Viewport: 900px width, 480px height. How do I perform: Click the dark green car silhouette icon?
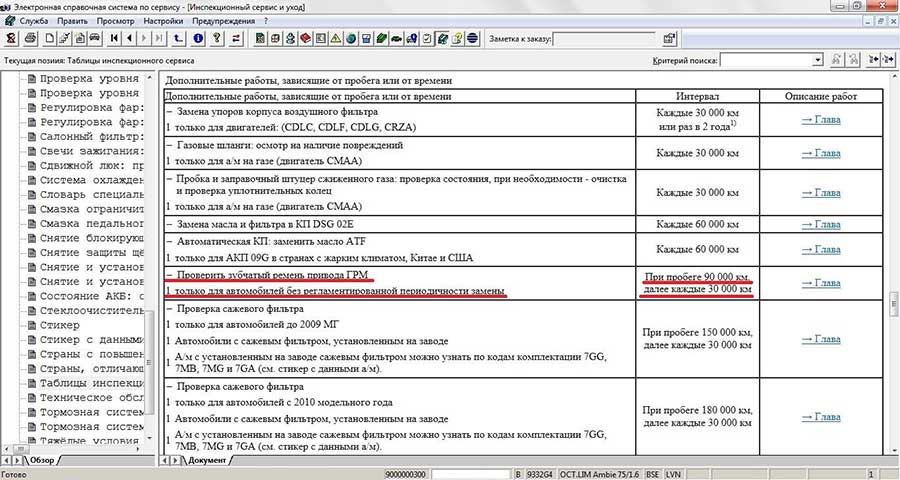click(396, 38)
